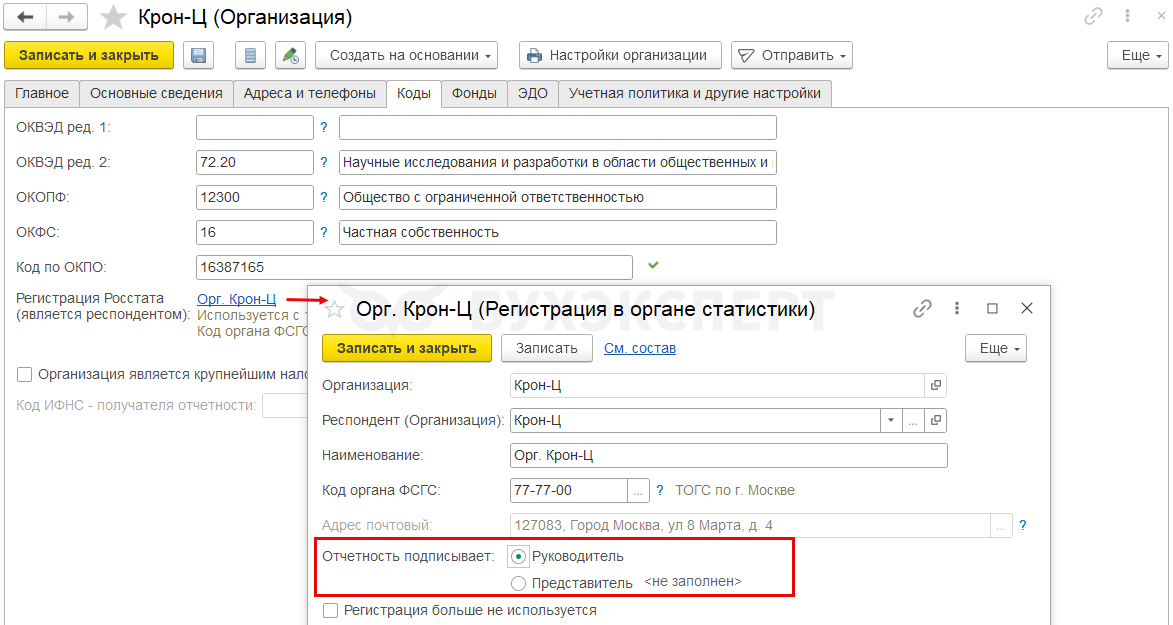The height and width of the screenshot is (625, 1173).
Task: Open Настройки организации button
Action: [x=620, y=55]
